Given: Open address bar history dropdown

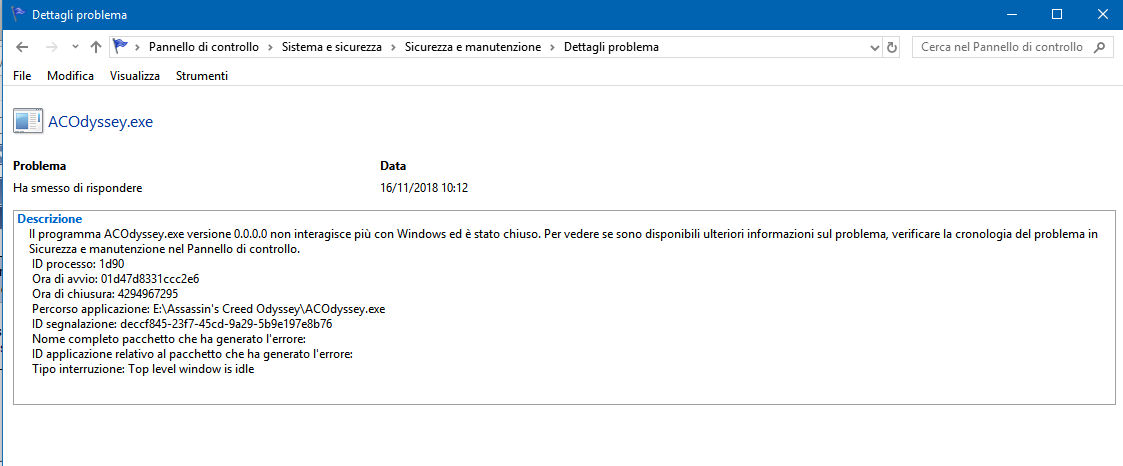Looking at the screenshot, I should (x=874, y=48).
